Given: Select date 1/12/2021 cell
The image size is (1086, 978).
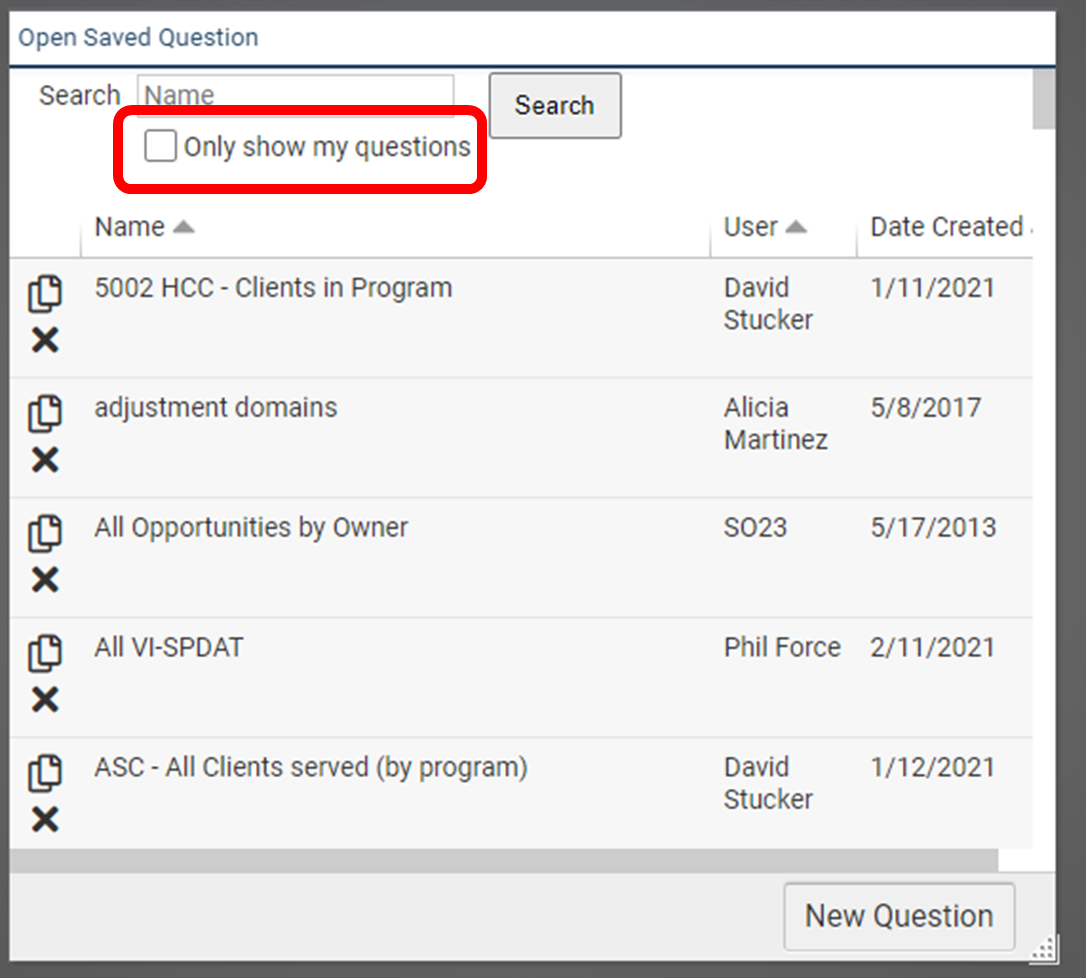Looking at the screenshot, I should (932, 767).
